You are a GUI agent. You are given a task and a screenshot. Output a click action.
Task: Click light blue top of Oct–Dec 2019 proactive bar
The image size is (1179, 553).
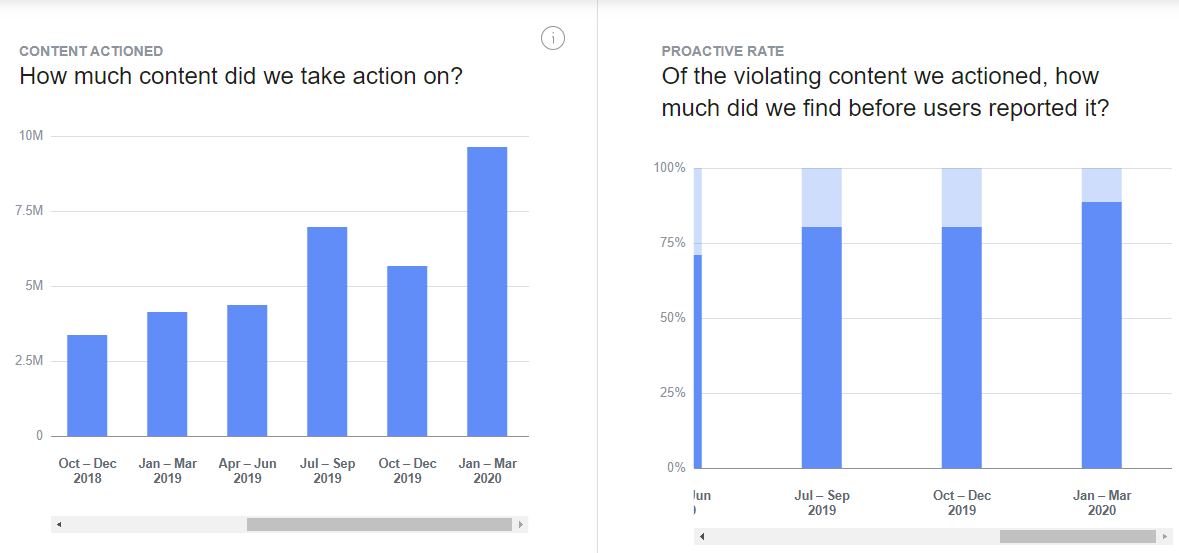coord(962,197)
